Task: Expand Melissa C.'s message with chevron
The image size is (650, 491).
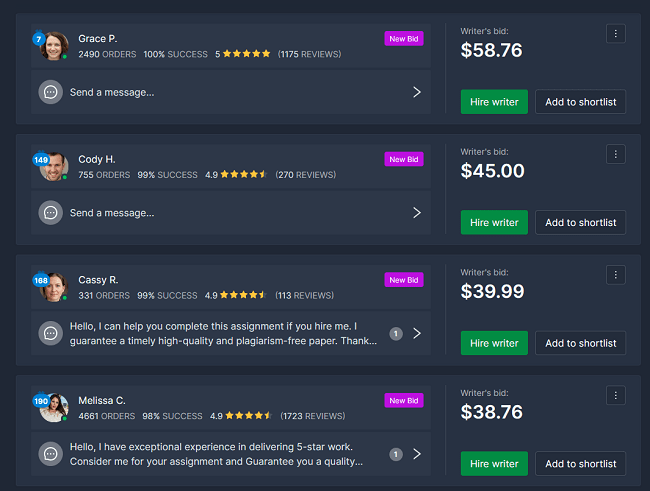Action: pyautogui.click(x=417, y=454)
